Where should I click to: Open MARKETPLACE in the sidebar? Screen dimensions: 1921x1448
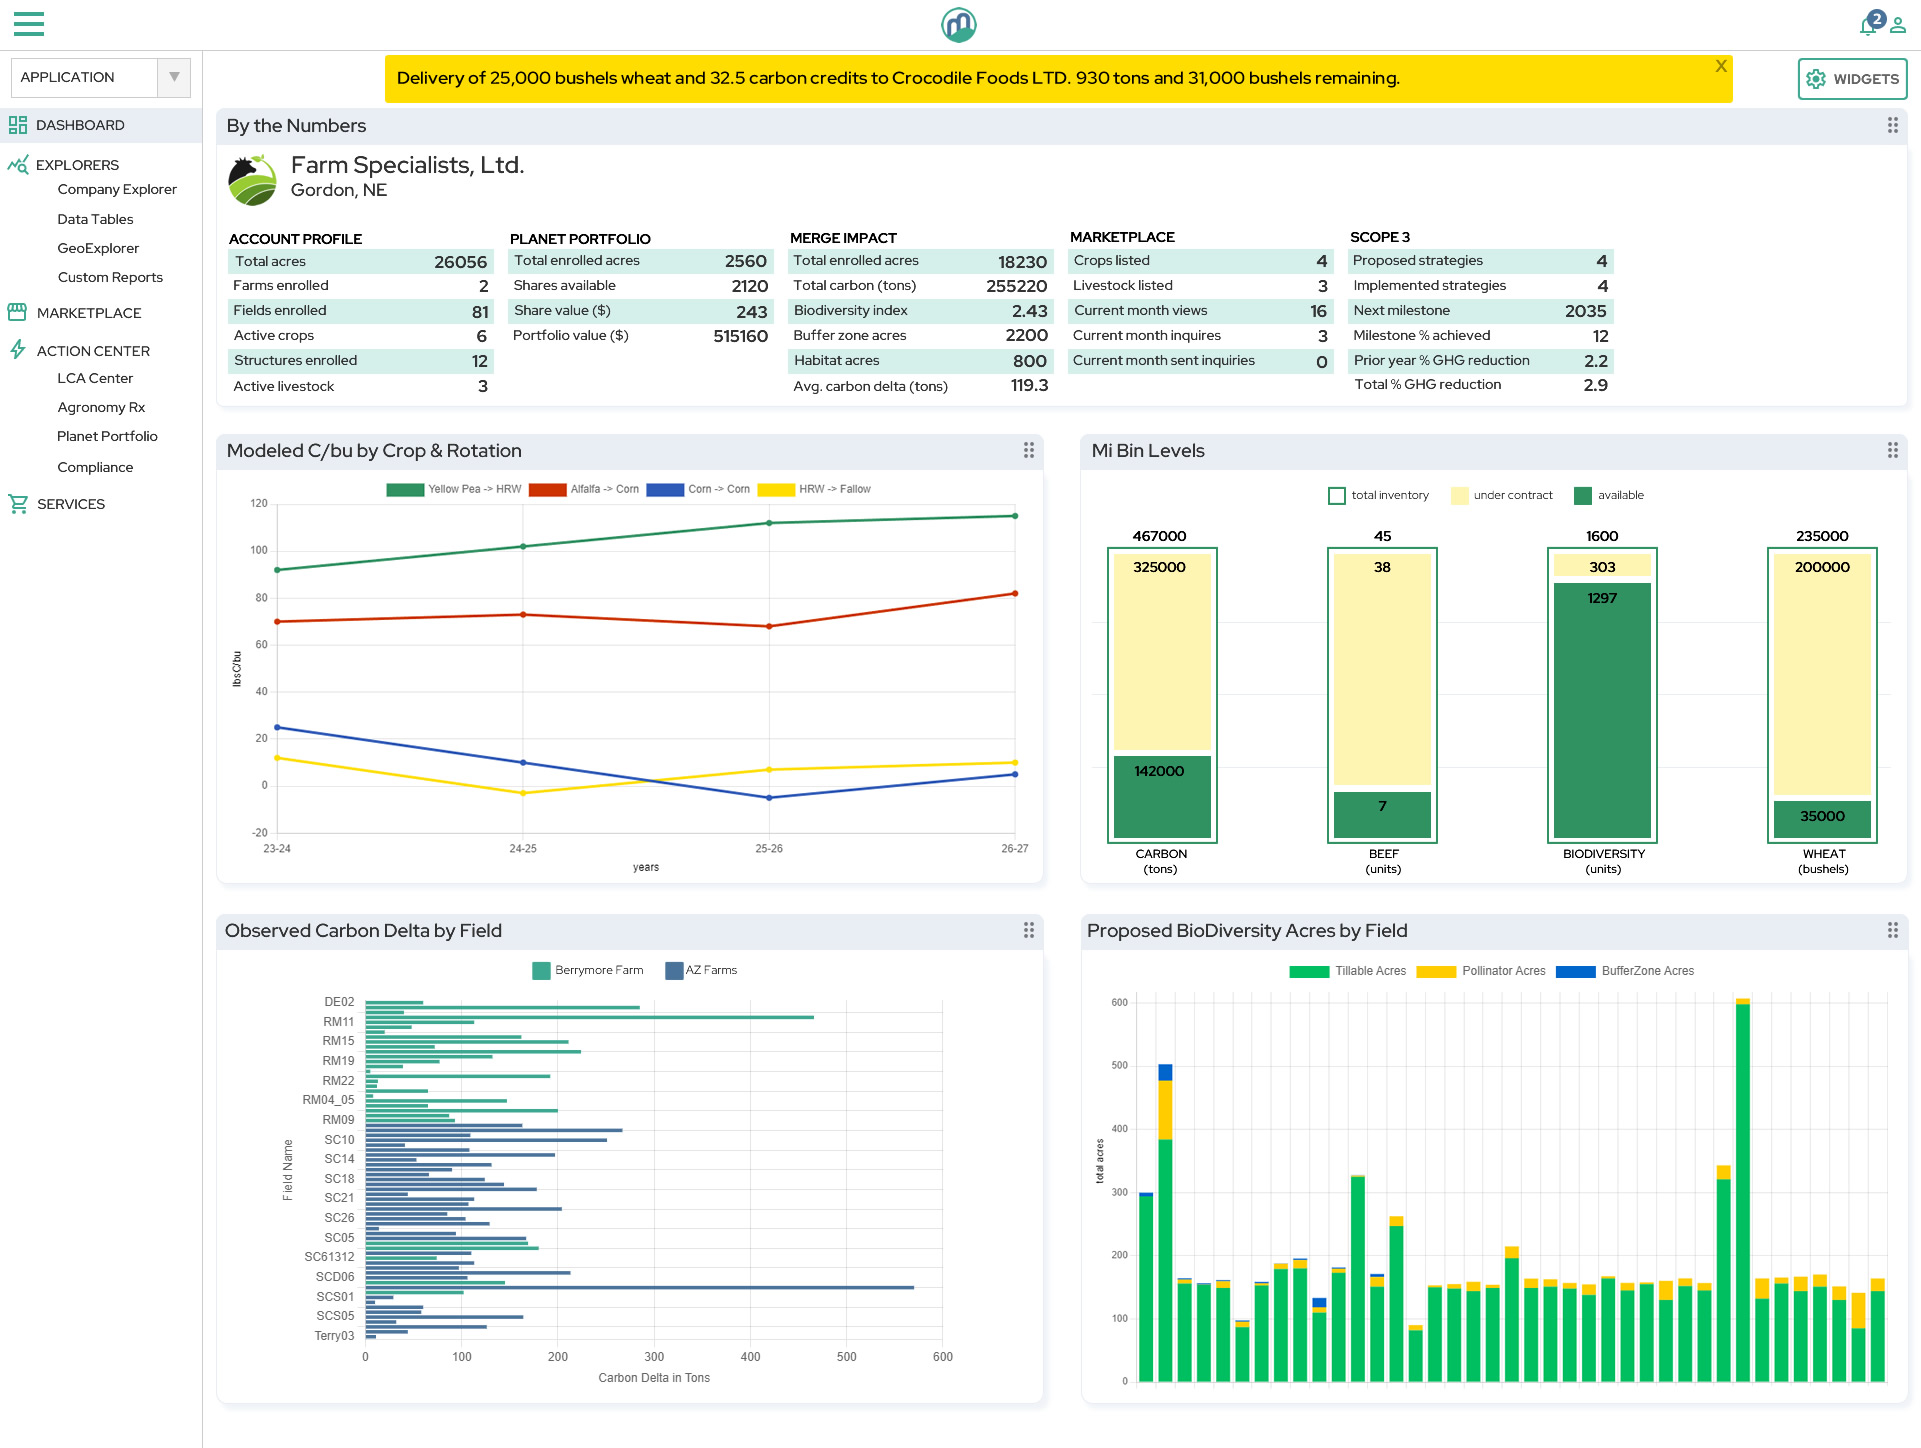coord(89,313)
